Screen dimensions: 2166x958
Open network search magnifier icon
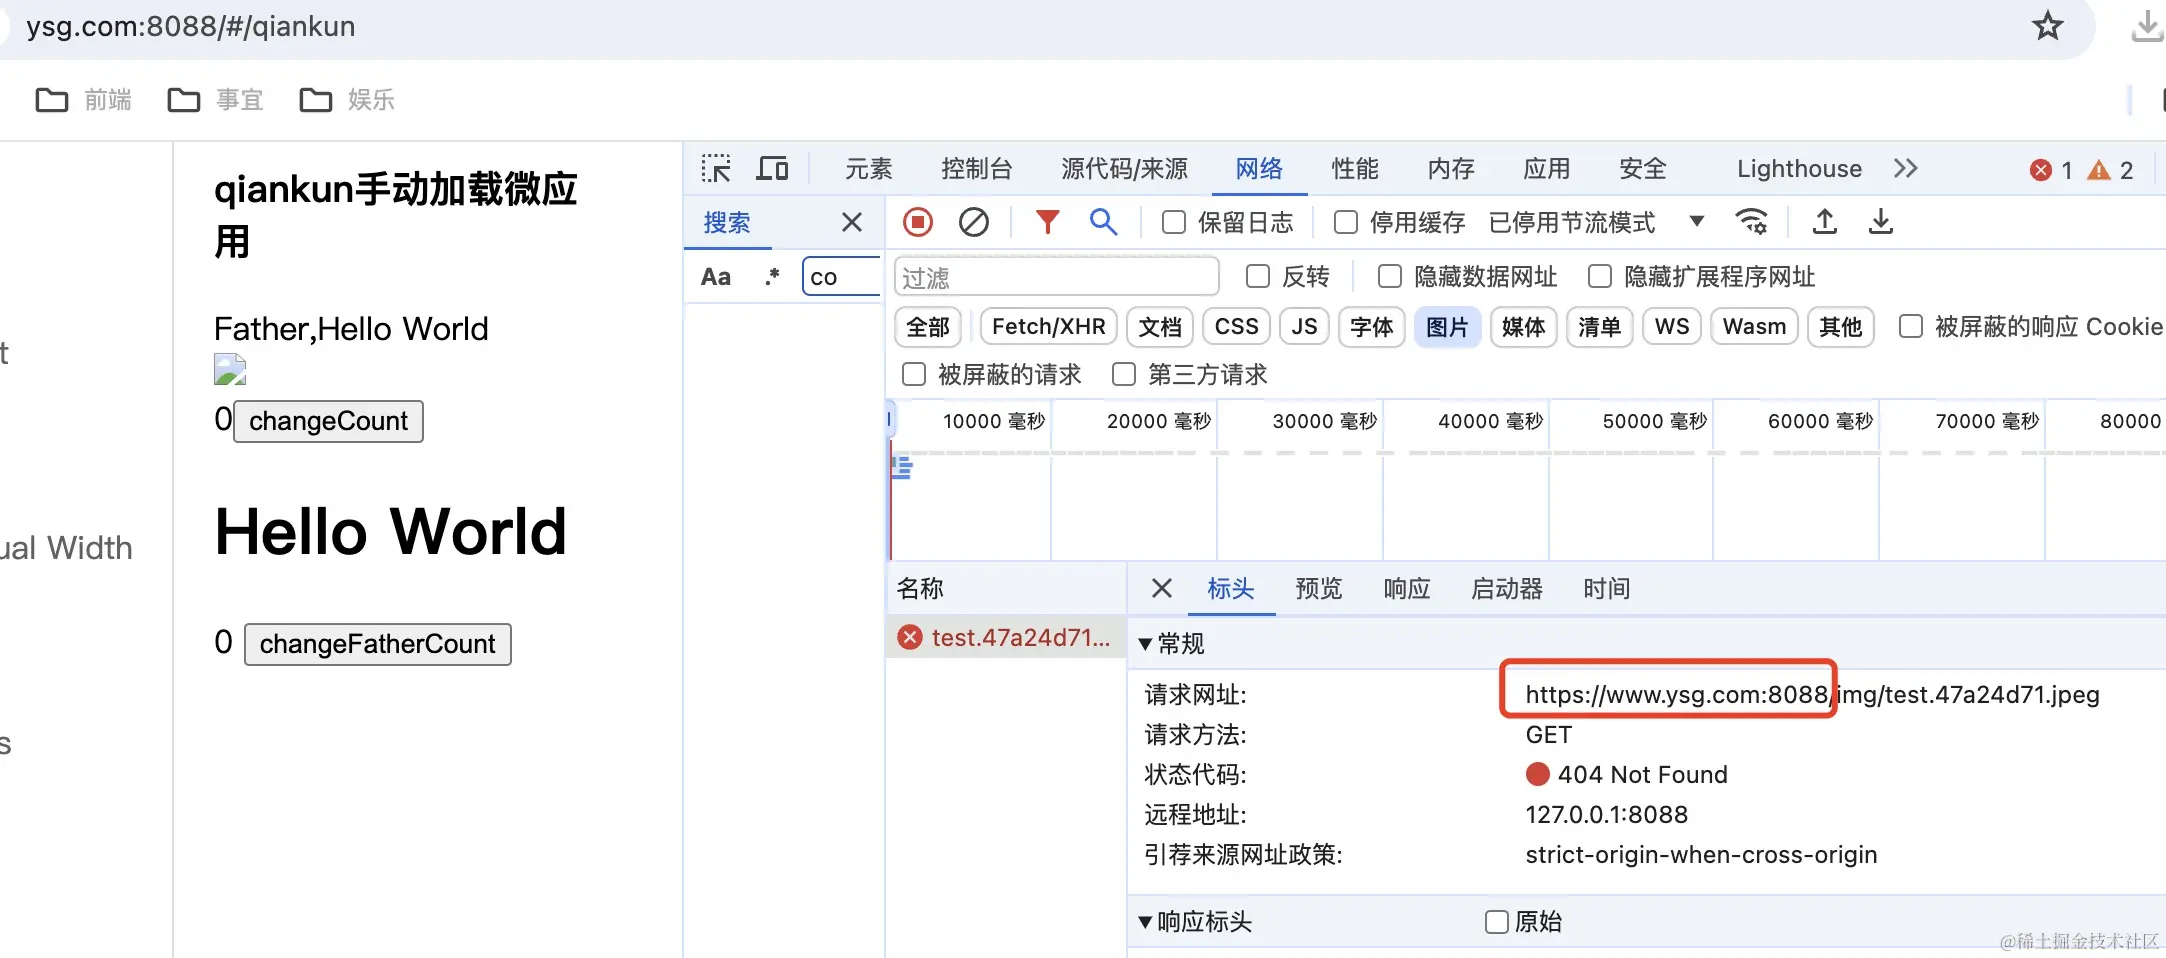click(1103, 222)
